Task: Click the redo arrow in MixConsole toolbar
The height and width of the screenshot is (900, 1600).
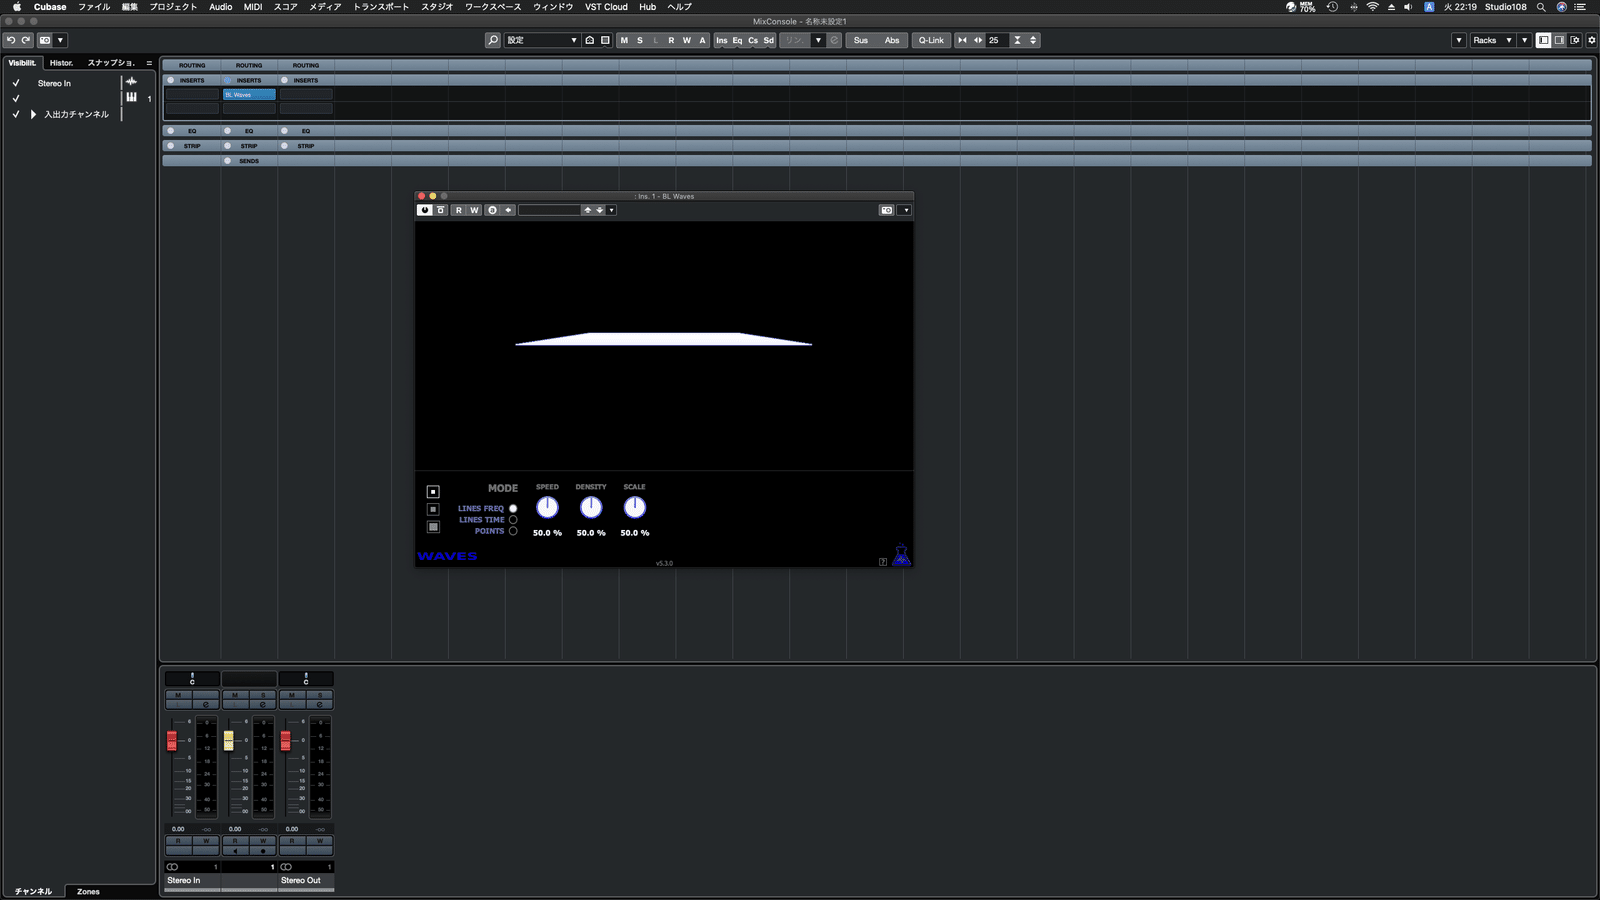Action: point(26,40)
